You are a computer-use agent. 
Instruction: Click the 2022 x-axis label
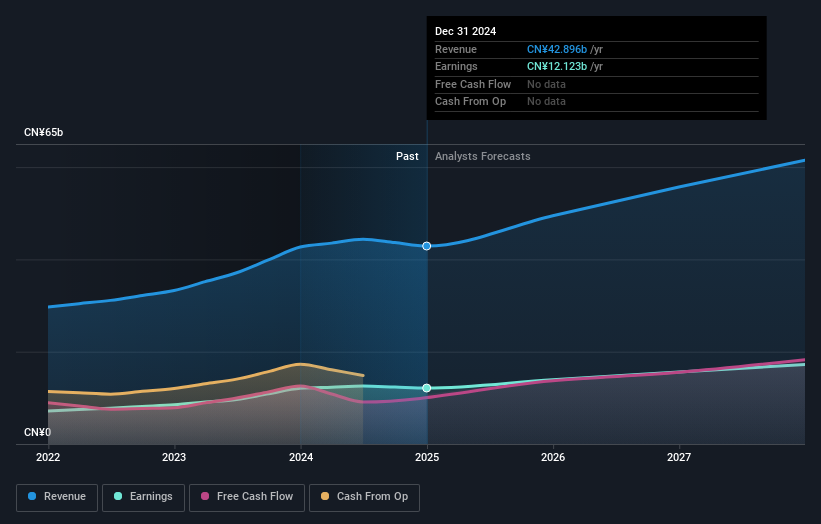[x=48, y=457]
